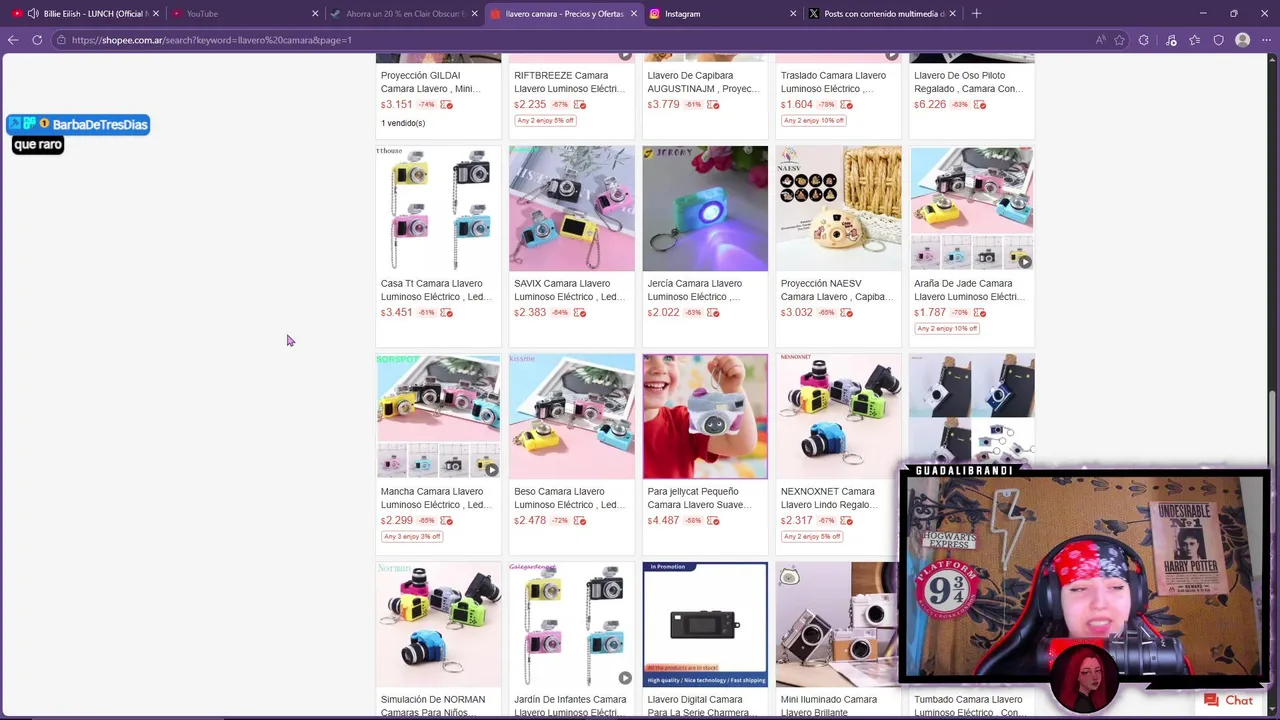Click coupon icon beside $3.451 price
The height and width of the screenshot is (720, 1280).
pyautogui.click(x=447, y=313)
